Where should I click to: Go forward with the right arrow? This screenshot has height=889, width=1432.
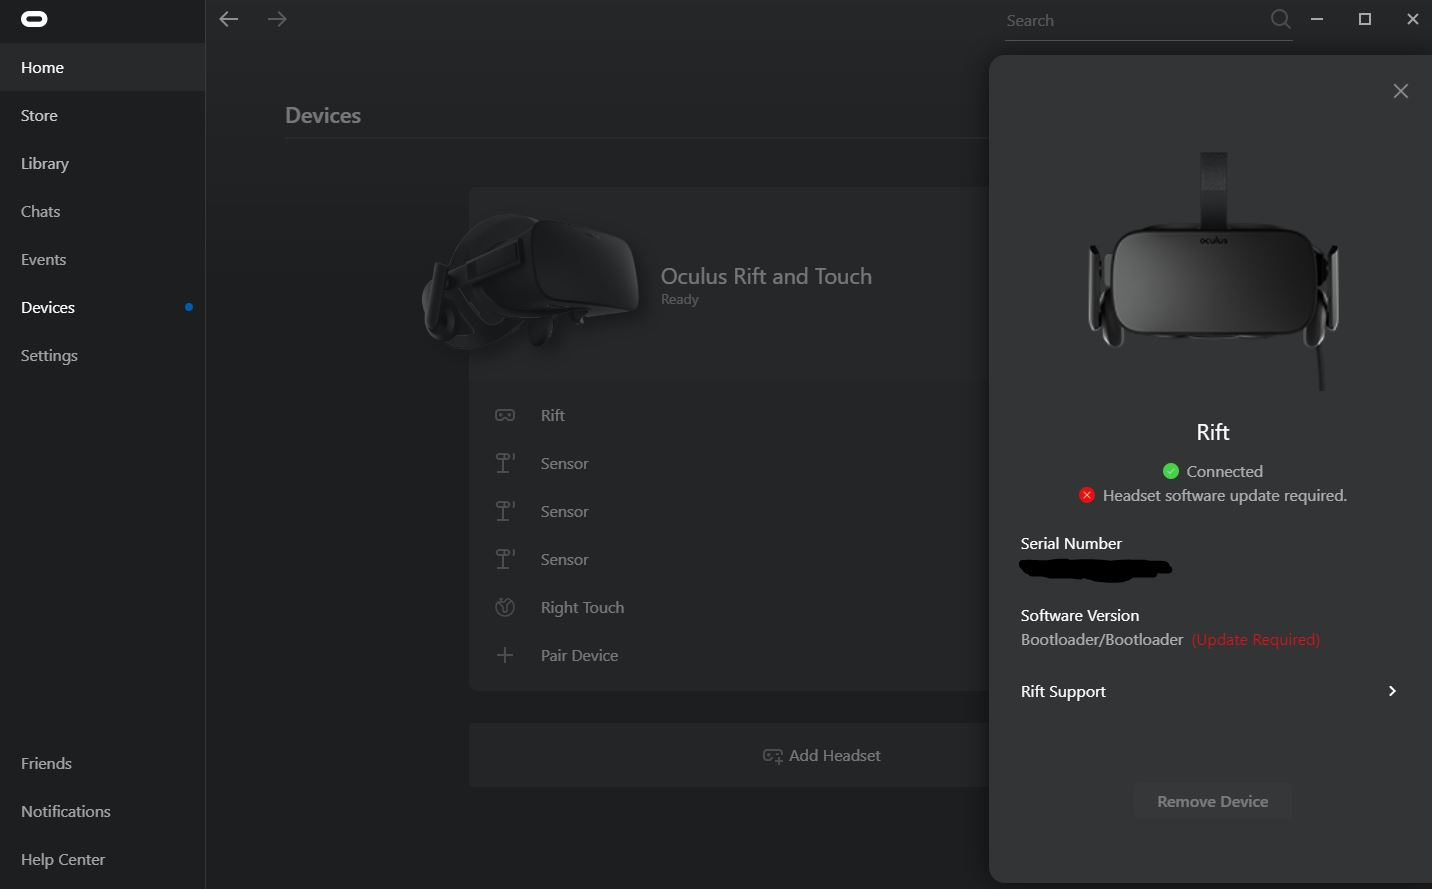(x=277, y=19)
